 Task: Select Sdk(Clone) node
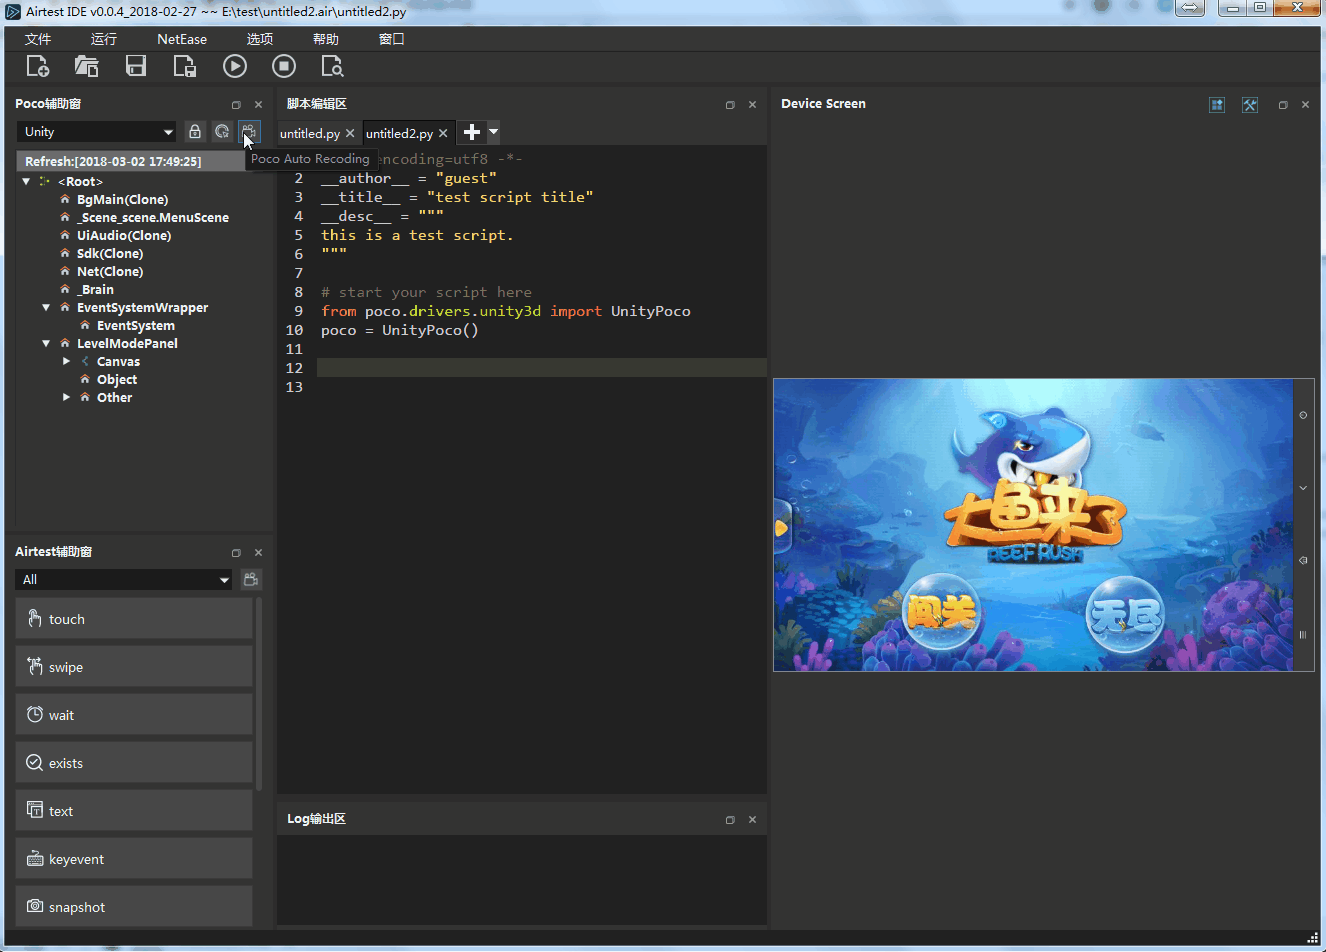coord(110,253)
